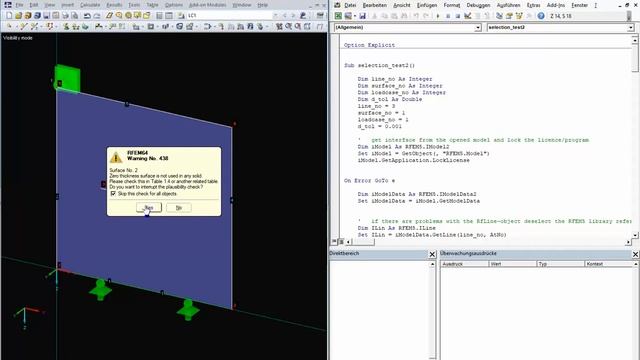The width and height of the screenshot is (640, 360).
Task: Click the Break (pause) icon in VBA toolbar
Action: pos(448,16)
